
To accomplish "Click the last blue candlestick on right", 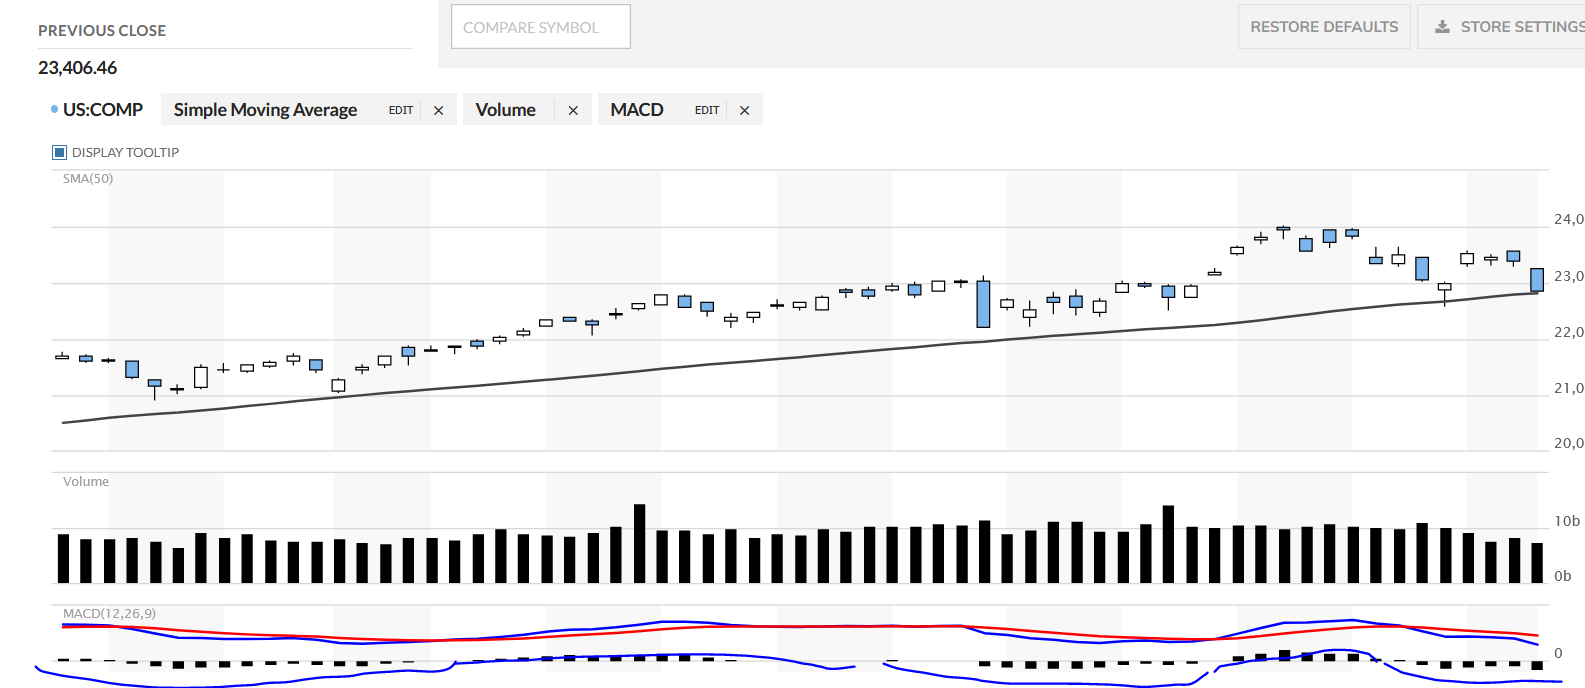I will [x=1537, y=280].
